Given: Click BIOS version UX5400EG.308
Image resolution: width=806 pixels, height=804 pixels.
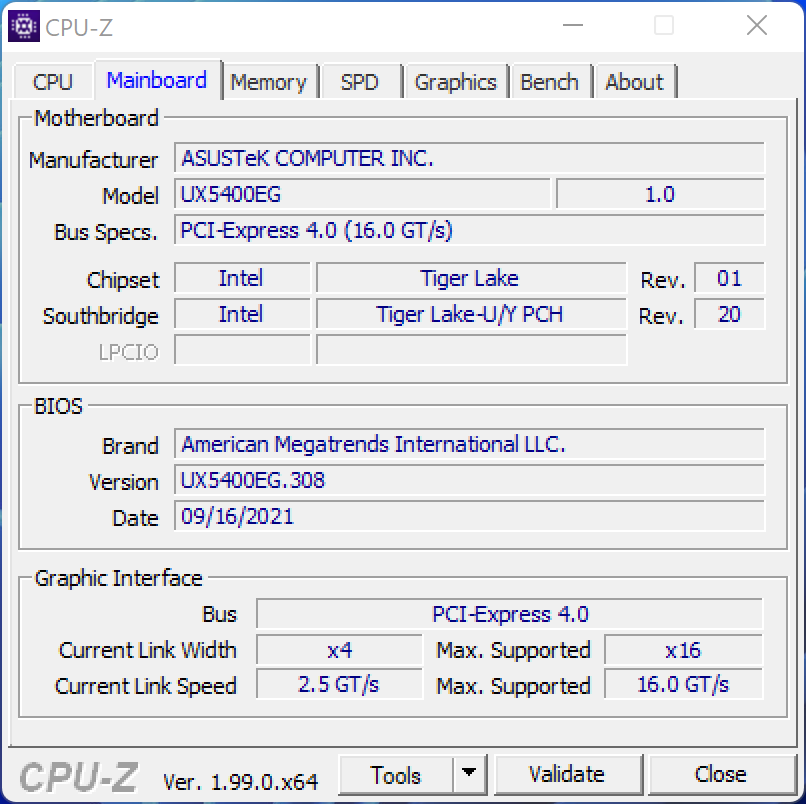Looking at the screenshot, I should click(x=469, y=480).
